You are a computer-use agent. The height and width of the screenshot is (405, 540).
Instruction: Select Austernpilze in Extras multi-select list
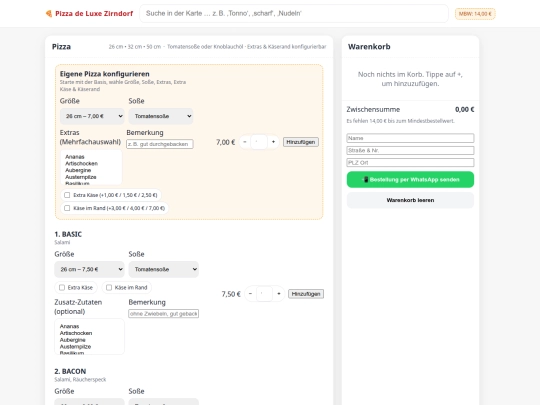tap(81, 177)
